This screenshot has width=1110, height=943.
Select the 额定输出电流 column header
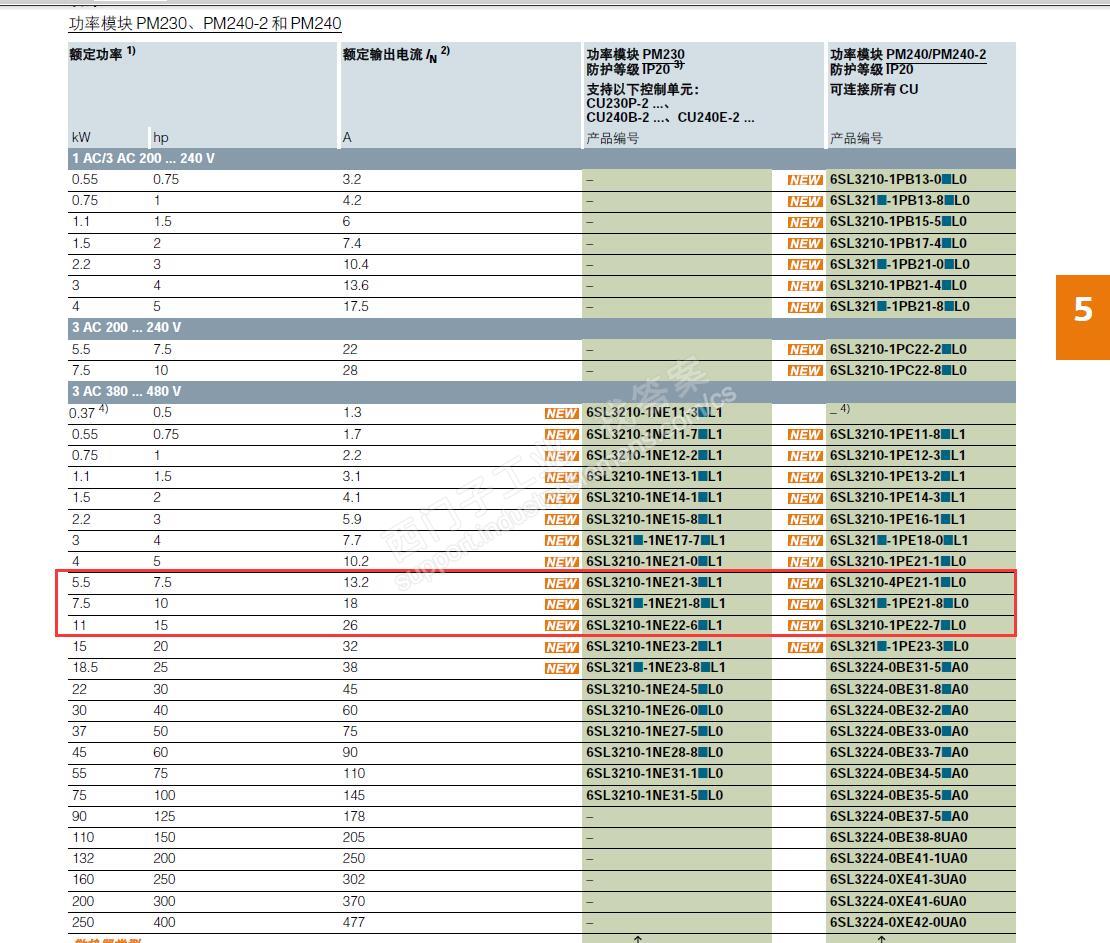point(396,54)
